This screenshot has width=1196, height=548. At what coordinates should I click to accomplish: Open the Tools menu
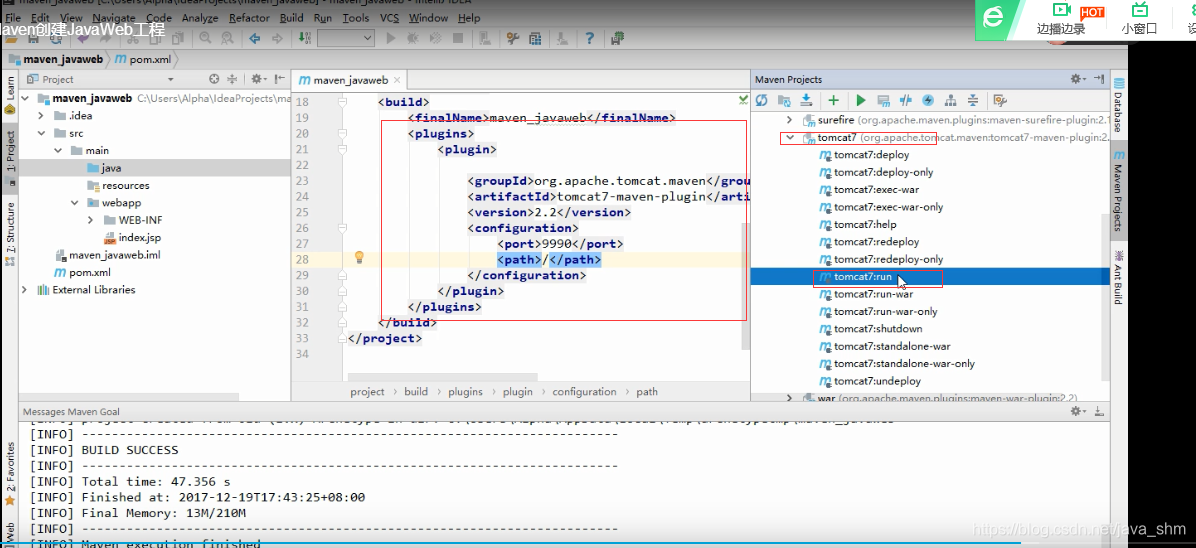tap(355, 18)
